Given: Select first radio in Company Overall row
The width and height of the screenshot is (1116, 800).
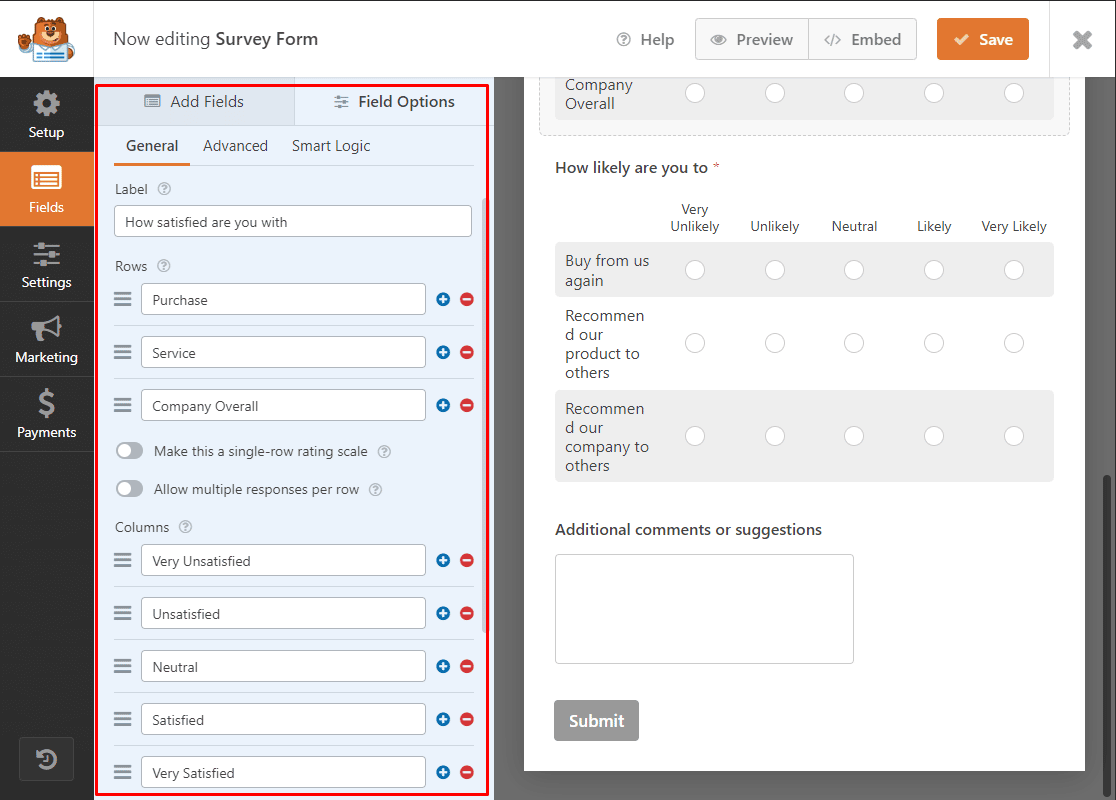Looking at the screenshot, I should tap(695, 93).
